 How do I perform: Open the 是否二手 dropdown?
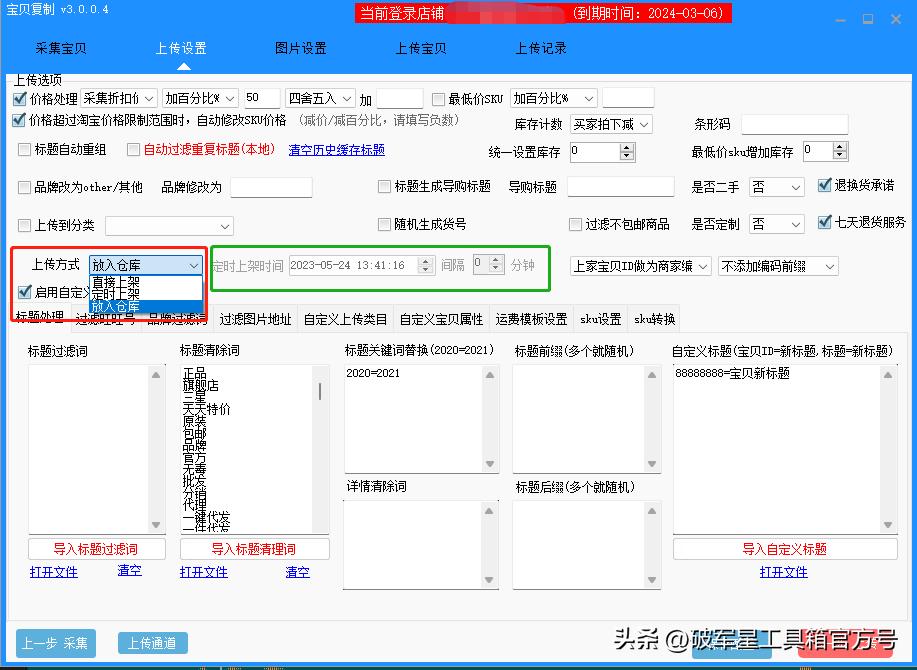776,187
